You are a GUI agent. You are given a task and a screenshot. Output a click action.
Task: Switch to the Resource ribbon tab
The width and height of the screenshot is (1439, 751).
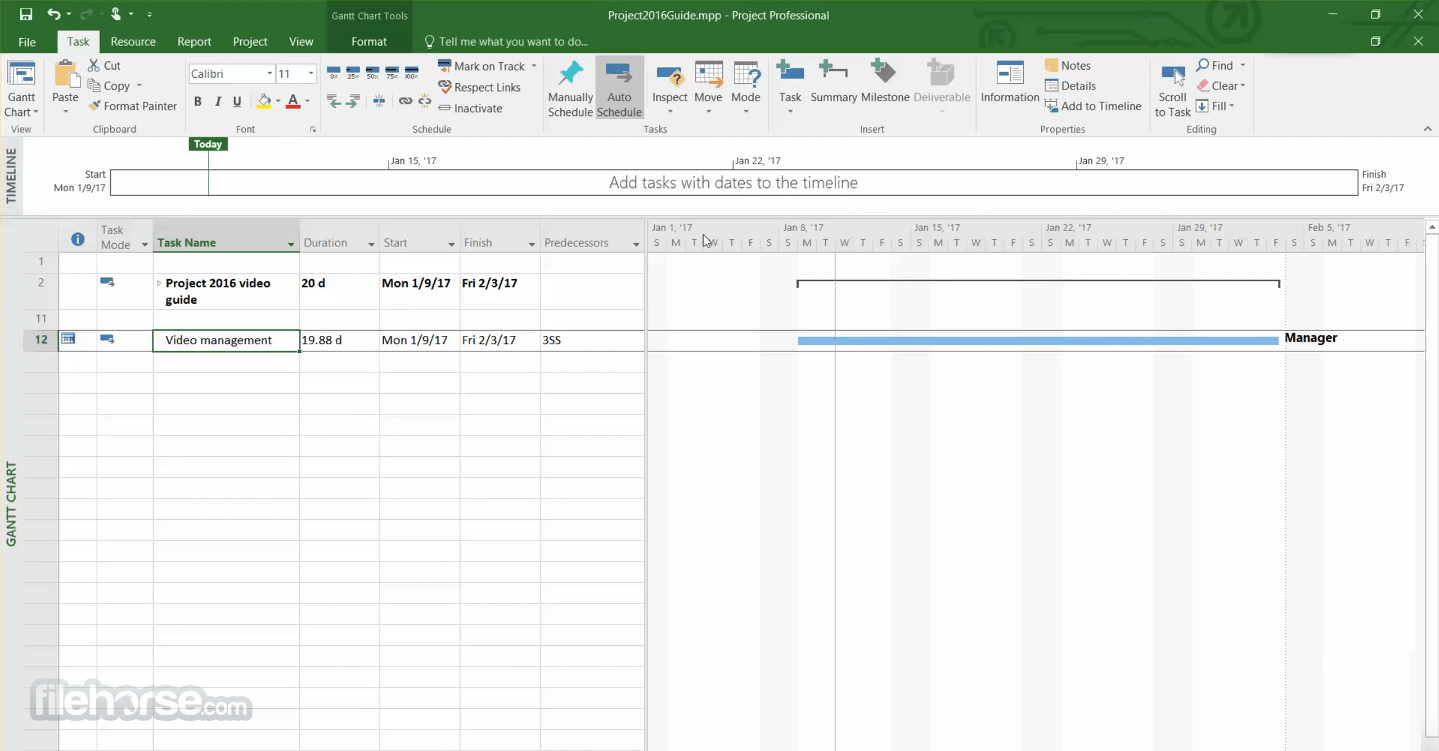(x=132, y=41)
